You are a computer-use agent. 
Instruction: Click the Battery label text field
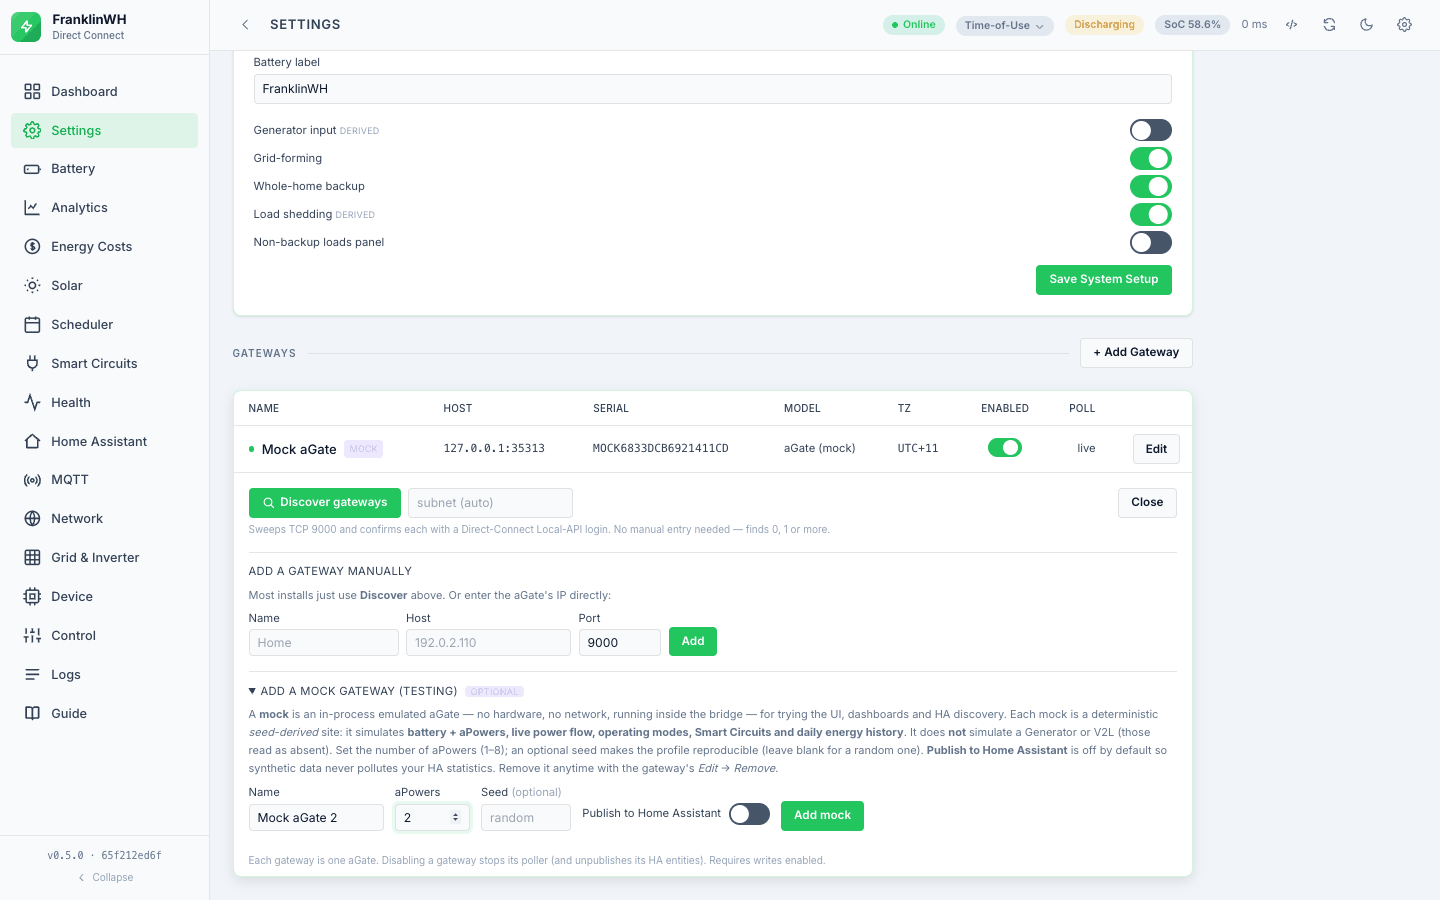click(x=712, y=89)
